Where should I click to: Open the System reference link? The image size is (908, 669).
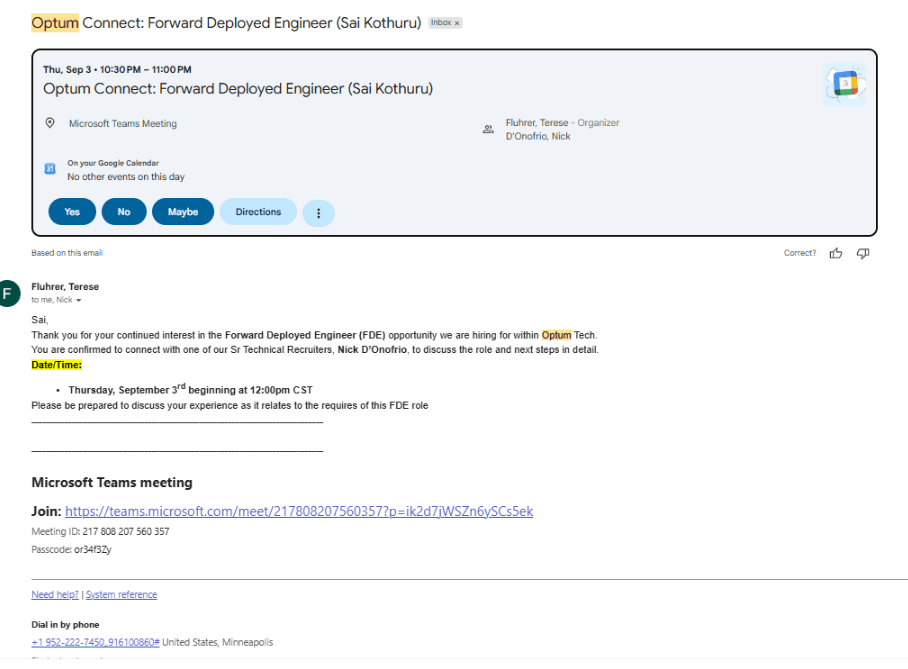point(122,594)
